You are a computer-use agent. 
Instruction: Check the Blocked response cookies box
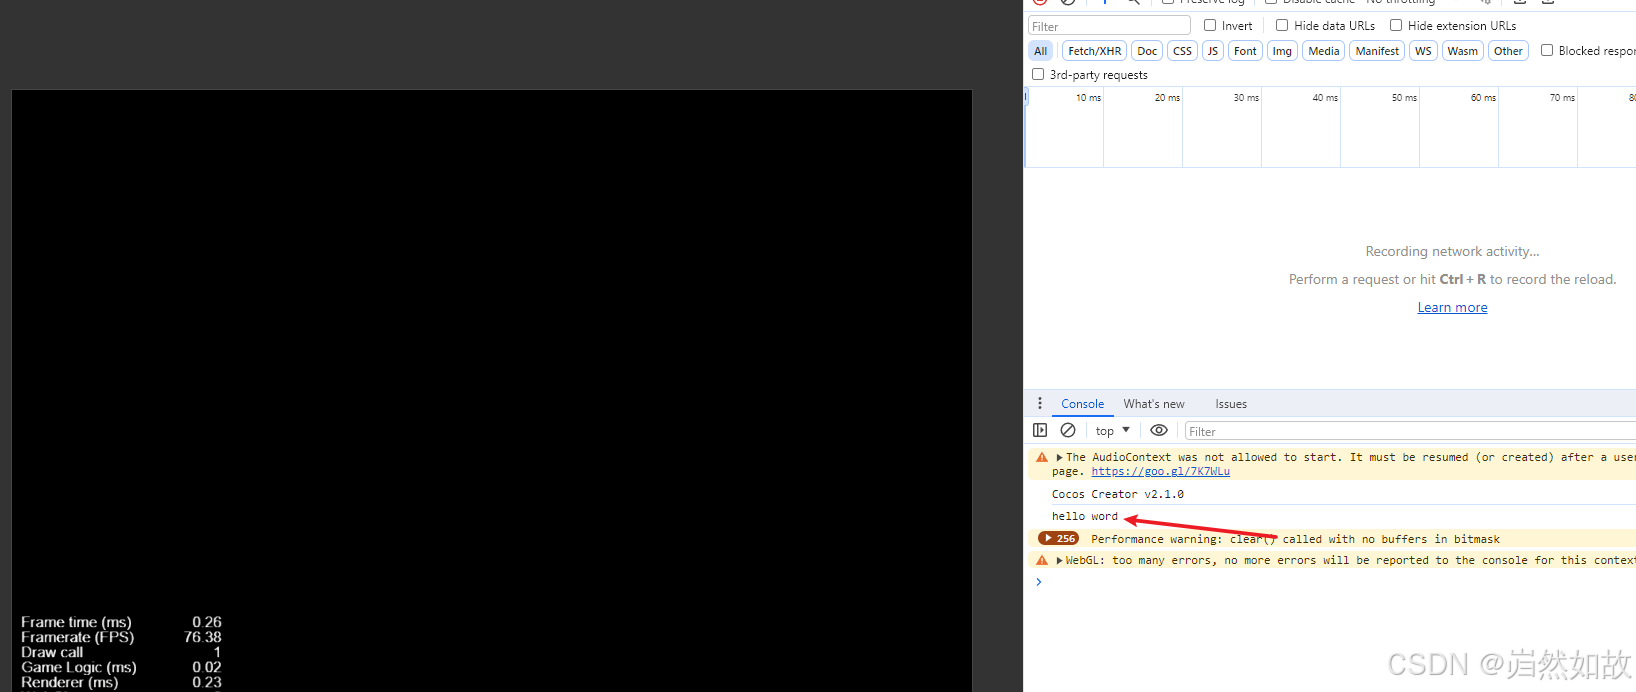tap(1547, 50)
